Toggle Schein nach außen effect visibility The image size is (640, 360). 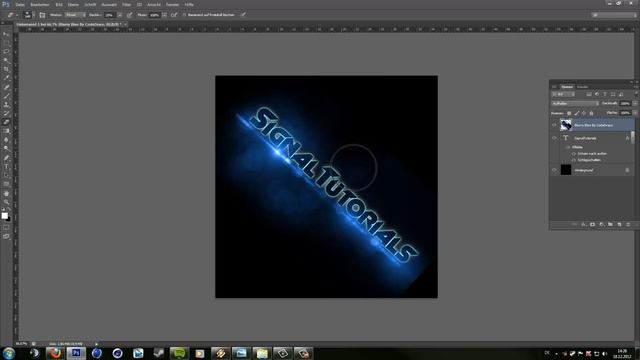[574, 154]
